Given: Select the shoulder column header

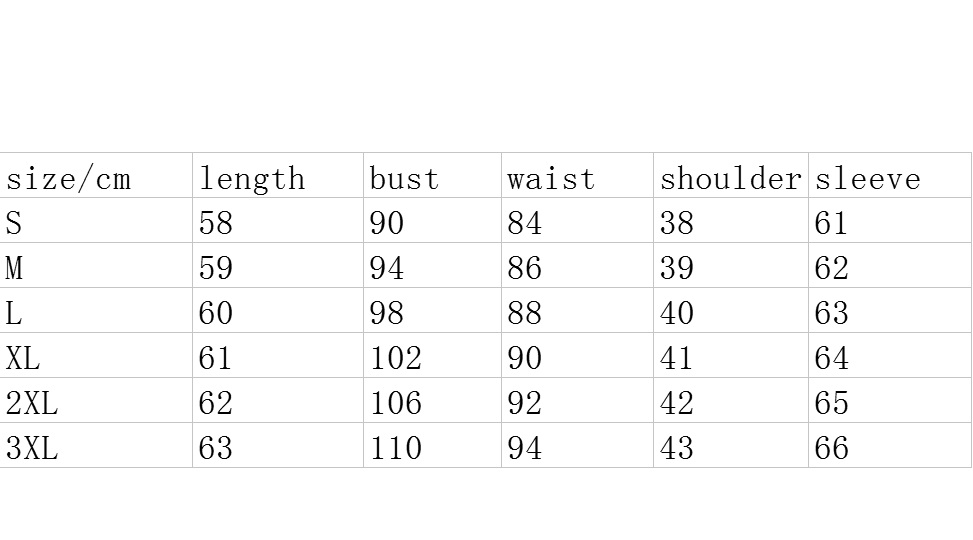Looking at the screenshot, I should tap(731, 176).
